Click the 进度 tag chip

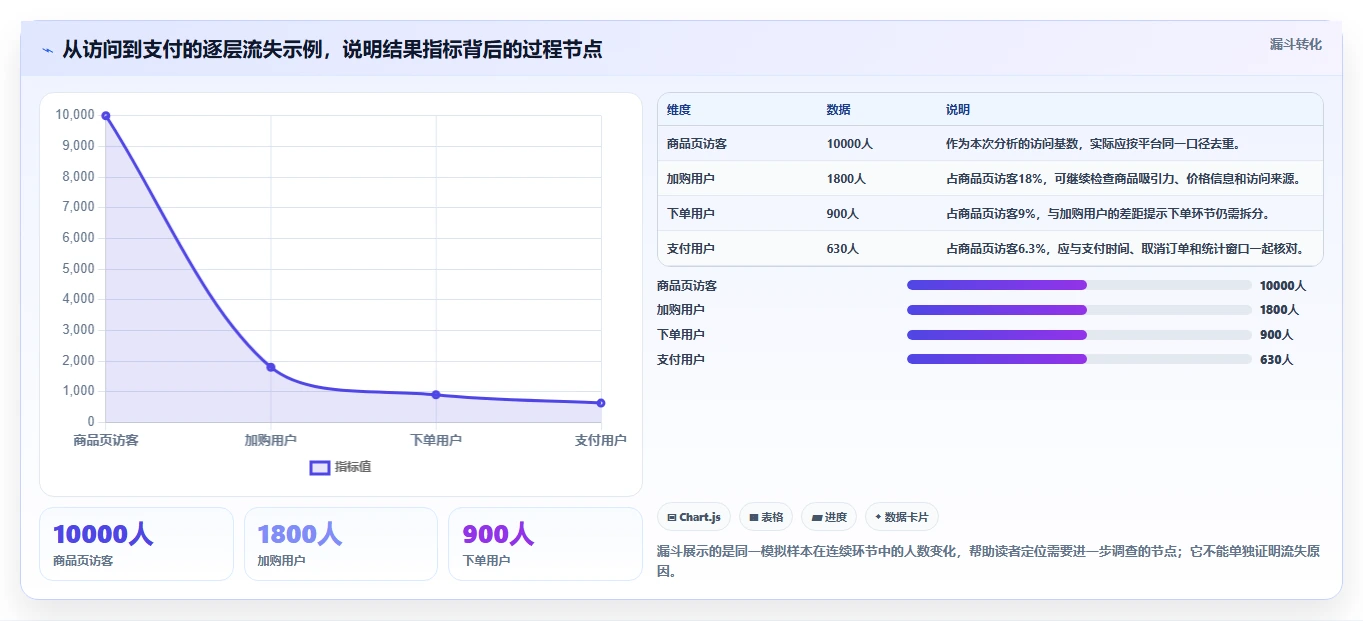pyautogui.click(x=829, y=517)
